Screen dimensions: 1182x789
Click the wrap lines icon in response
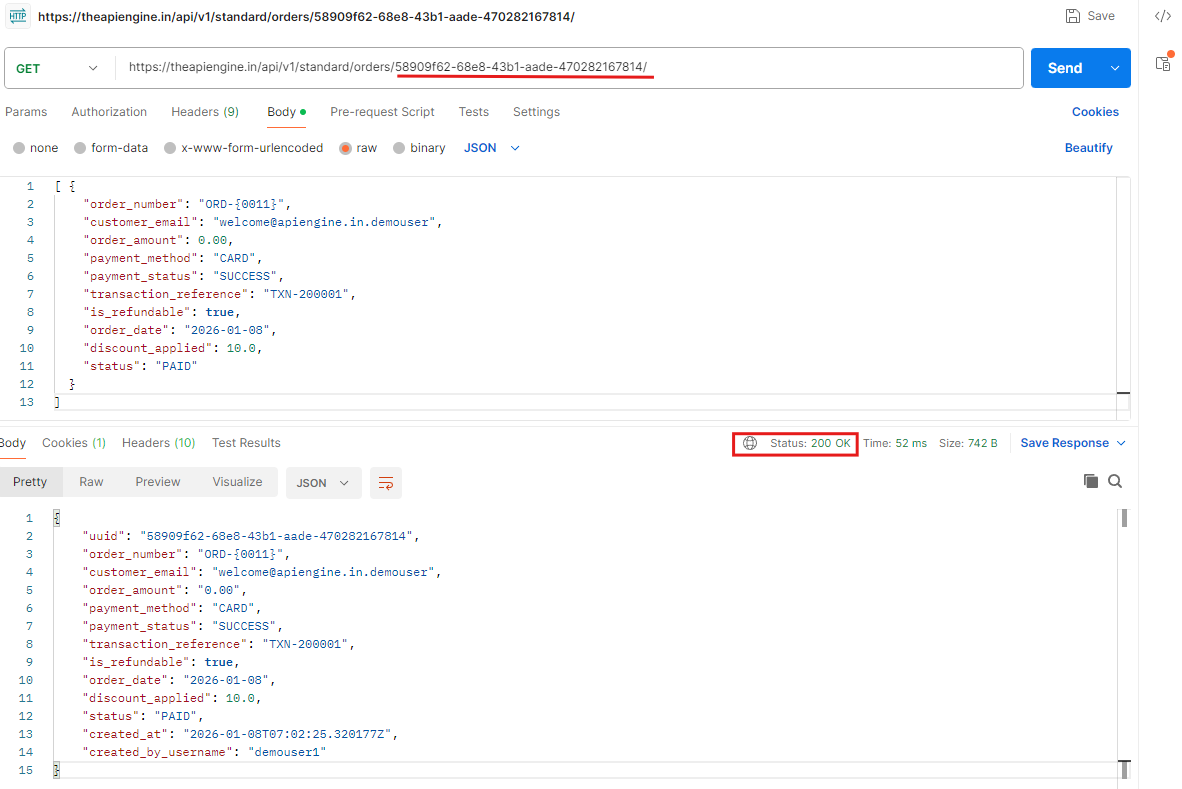click(x=385, y=483)
